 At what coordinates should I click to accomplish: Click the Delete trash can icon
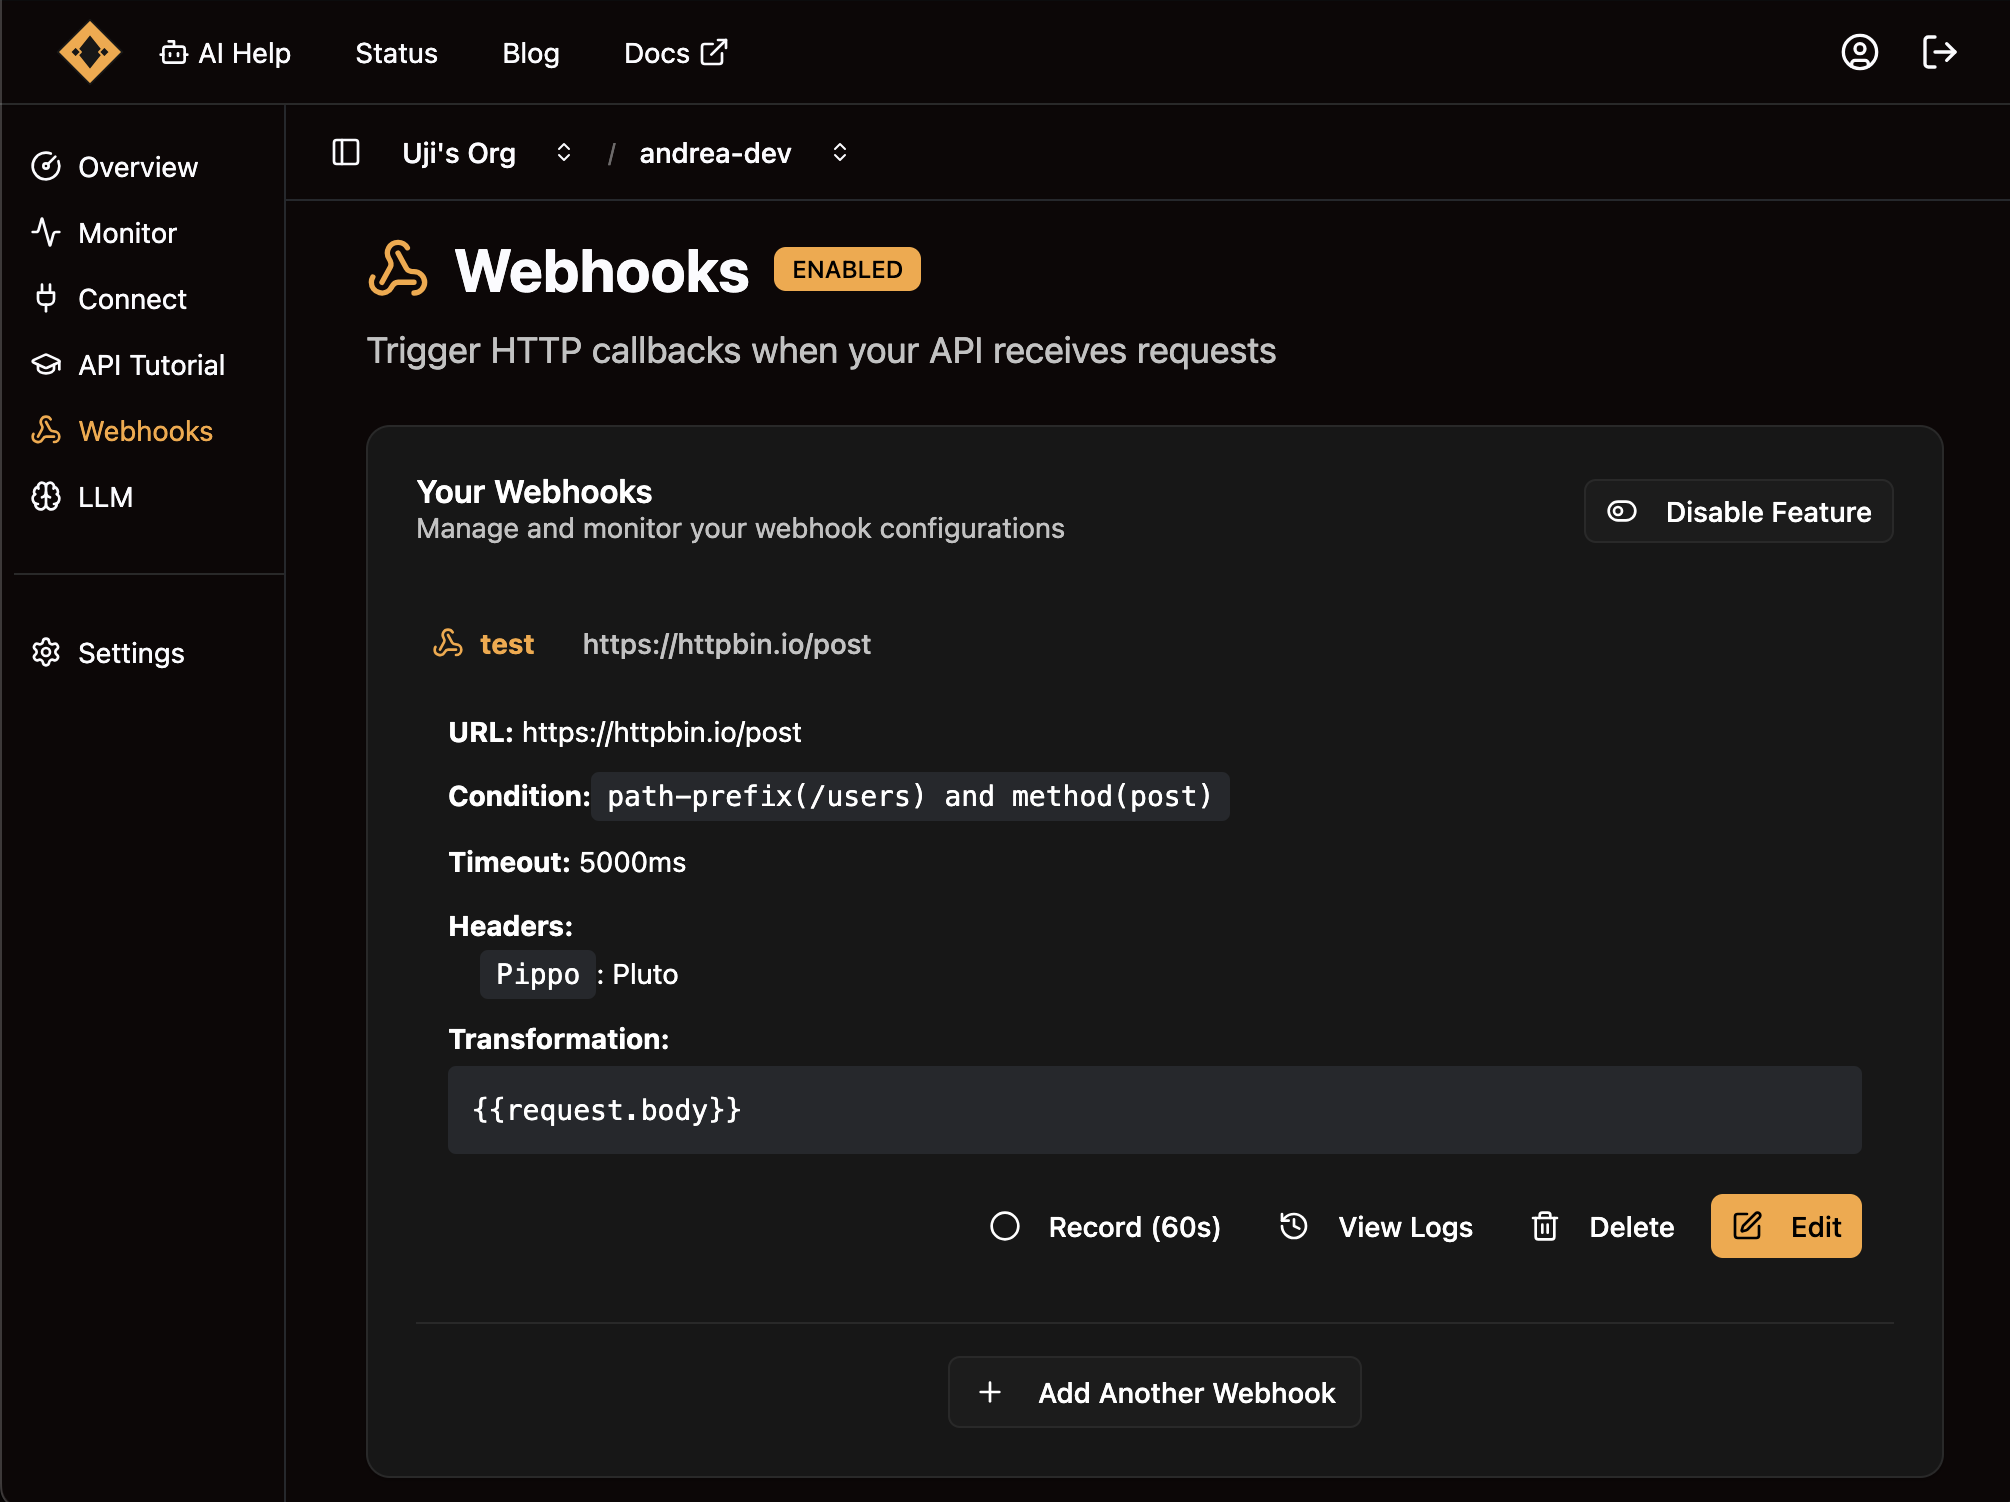1545,1226
